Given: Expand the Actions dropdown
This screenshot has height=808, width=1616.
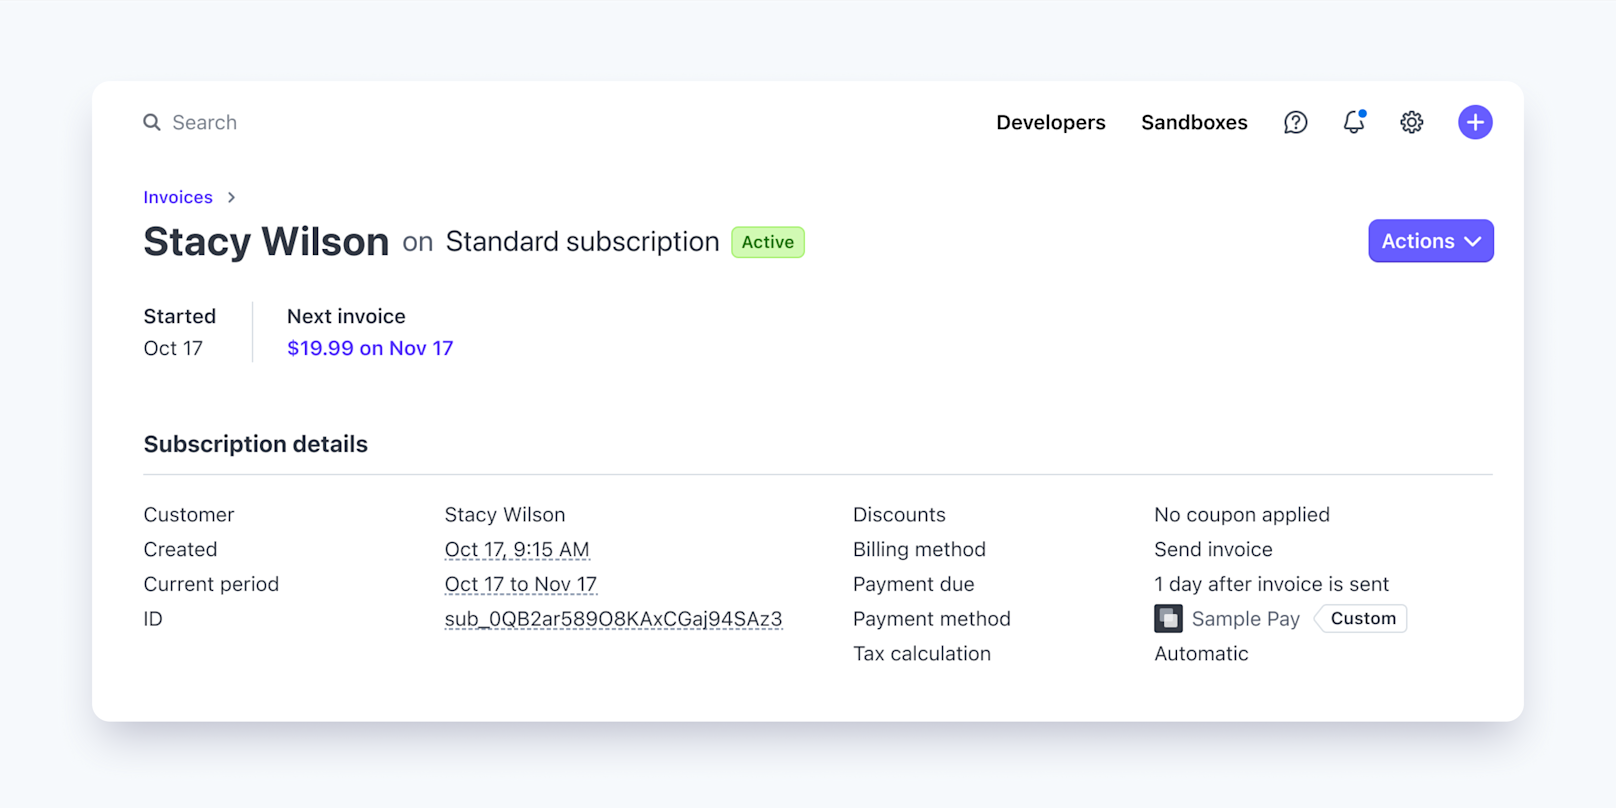Looking at the screenshot, I should coord(1430,241).
